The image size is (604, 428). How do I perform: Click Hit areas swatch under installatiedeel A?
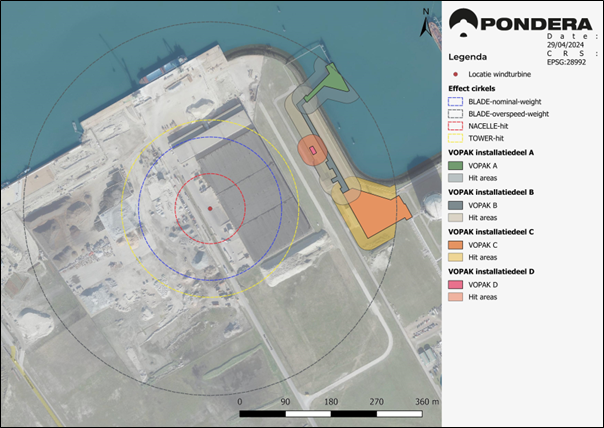coord(455,178)
